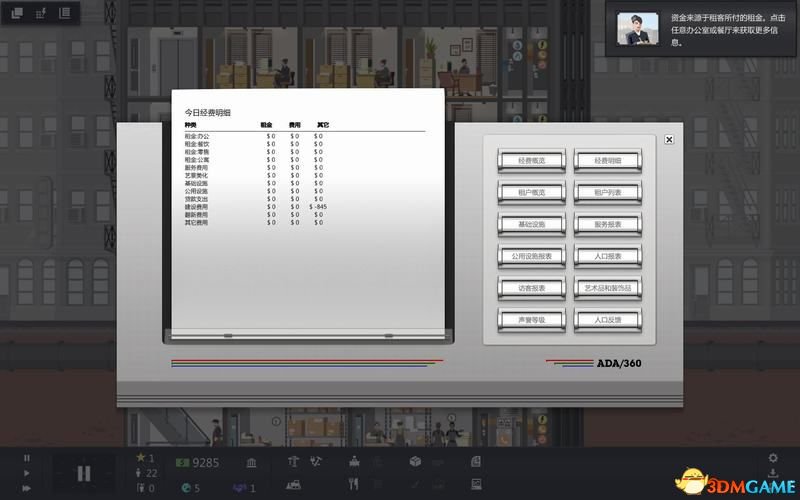
Task: Click the advisor portrait in tutorial tip
Action: [x=637, y=27]
